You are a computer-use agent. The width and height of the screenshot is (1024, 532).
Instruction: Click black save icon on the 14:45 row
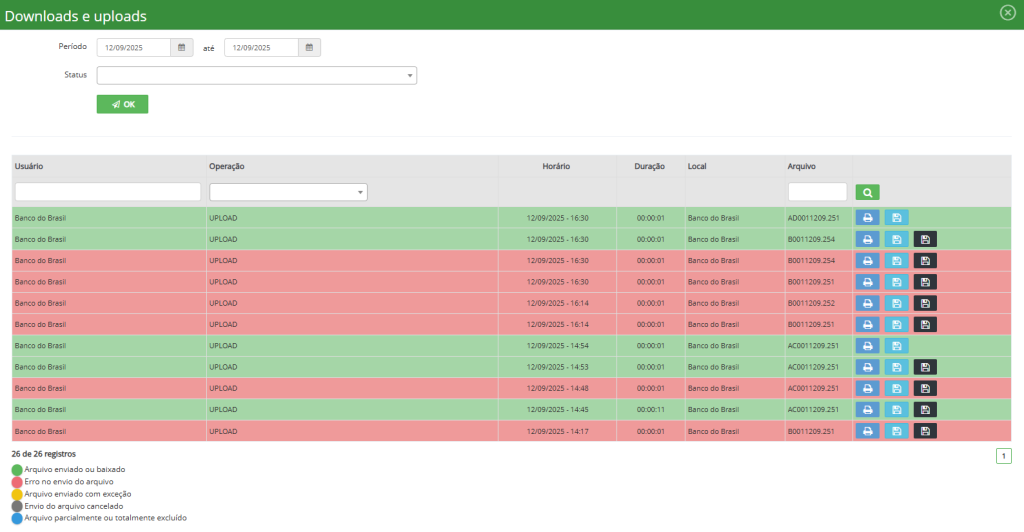tap(925, 410)
